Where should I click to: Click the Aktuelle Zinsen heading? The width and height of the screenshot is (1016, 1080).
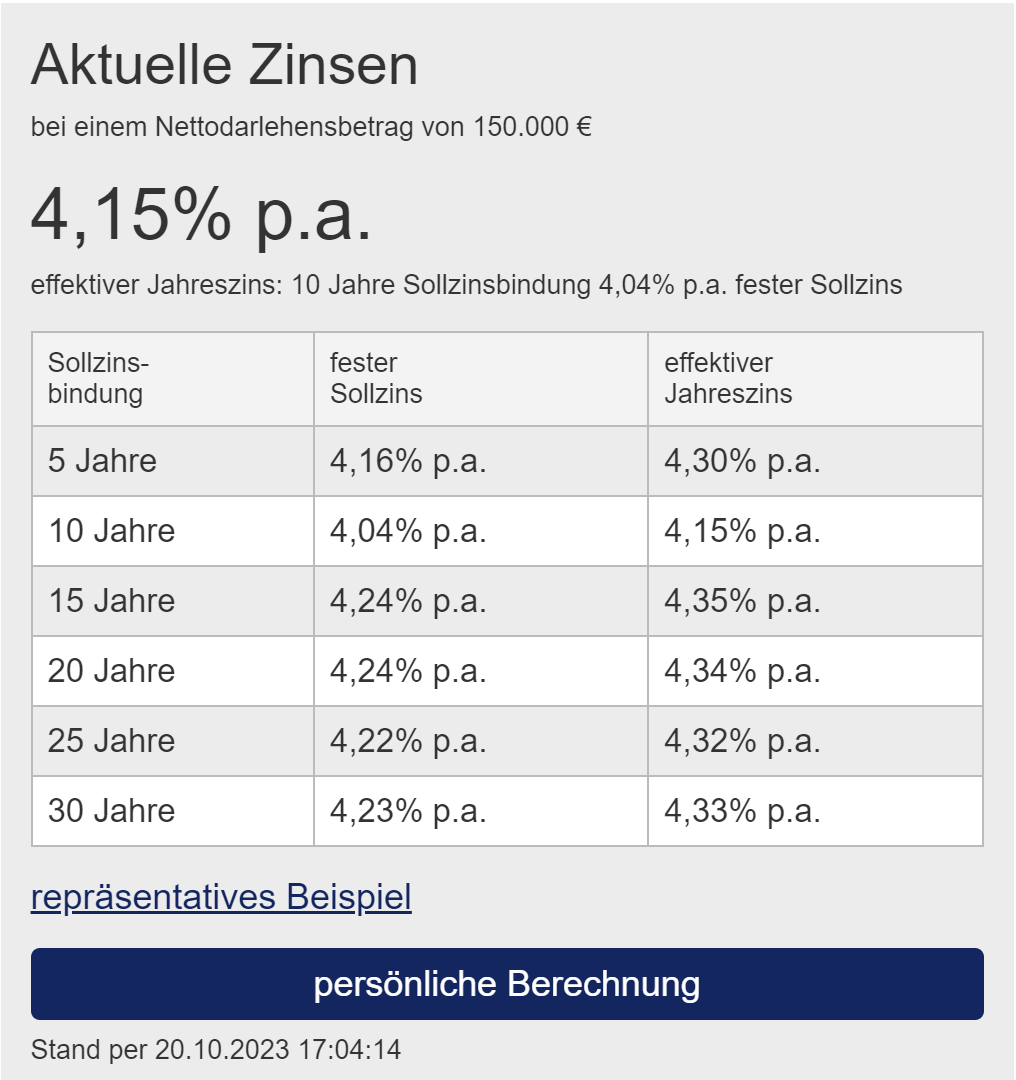224,66
